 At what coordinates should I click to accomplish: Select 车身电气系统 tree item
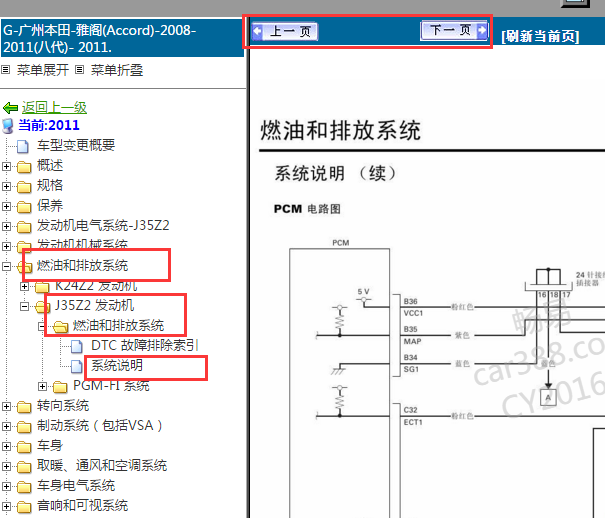pyautogui.click(x=76, y=486)
